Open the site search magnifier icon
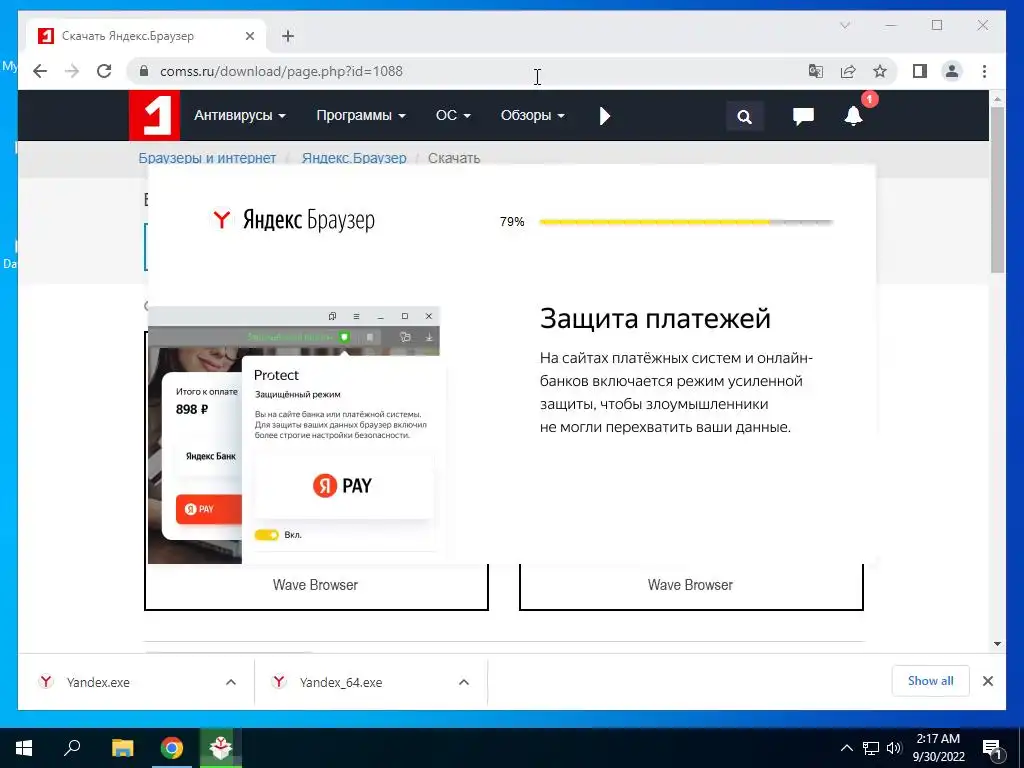Viewport: 1024px width, 768px height. (744, 116)
